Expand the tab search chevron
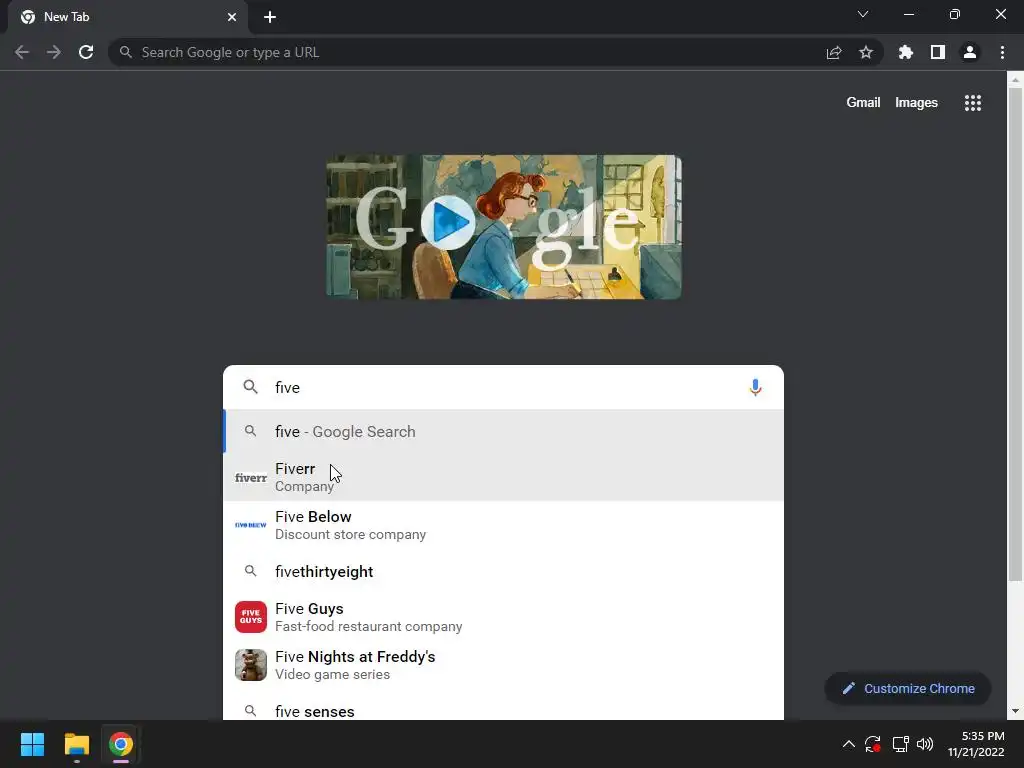1024x768 pixels. [x=863, y=14]
